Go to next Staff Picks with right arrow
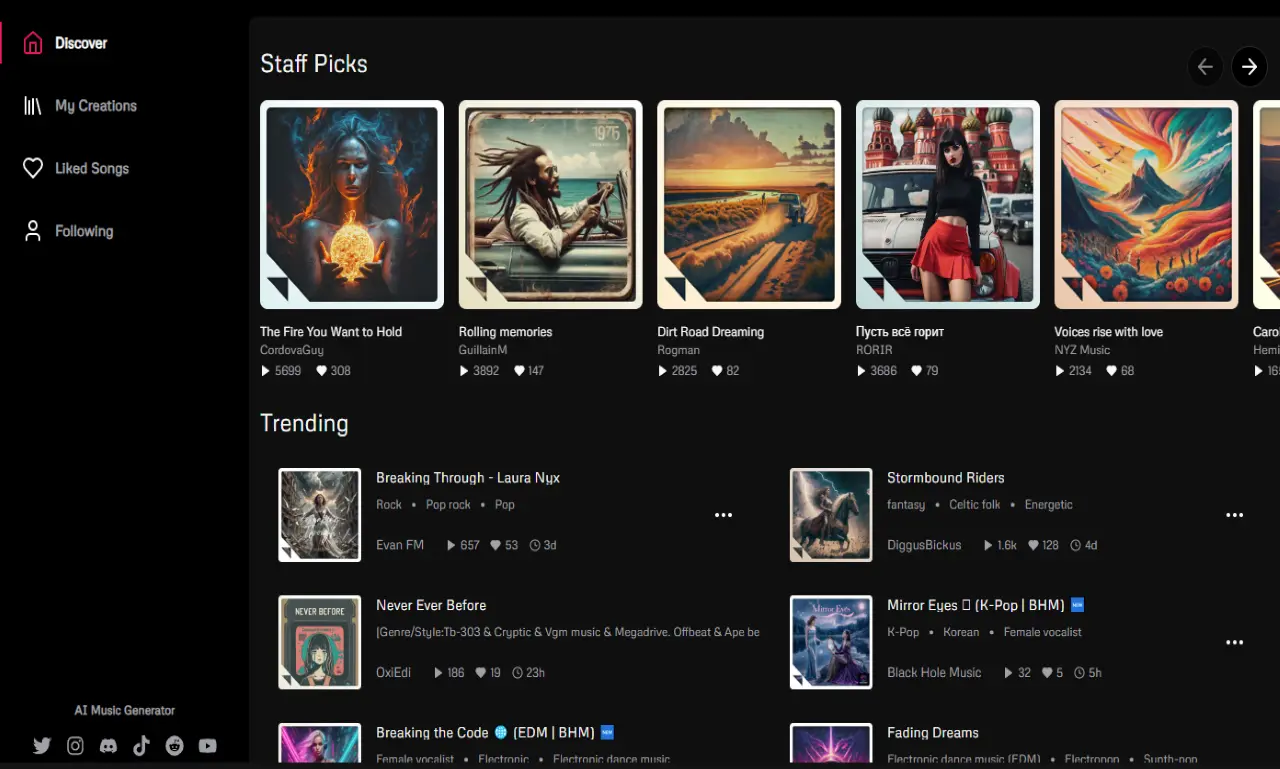This screenshot has height=769, width=1280. click(x=1249, y=67)
